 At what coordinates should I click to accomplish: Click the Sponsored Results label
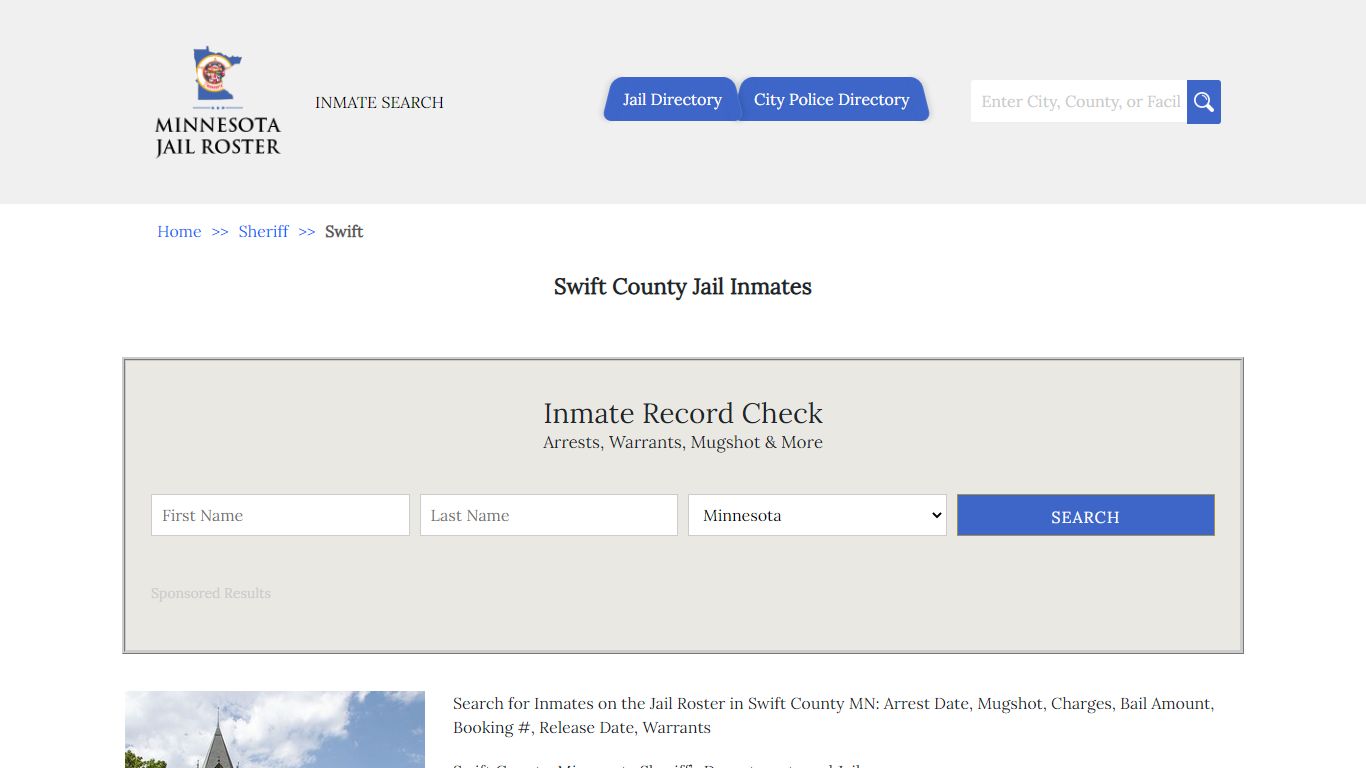211,593
